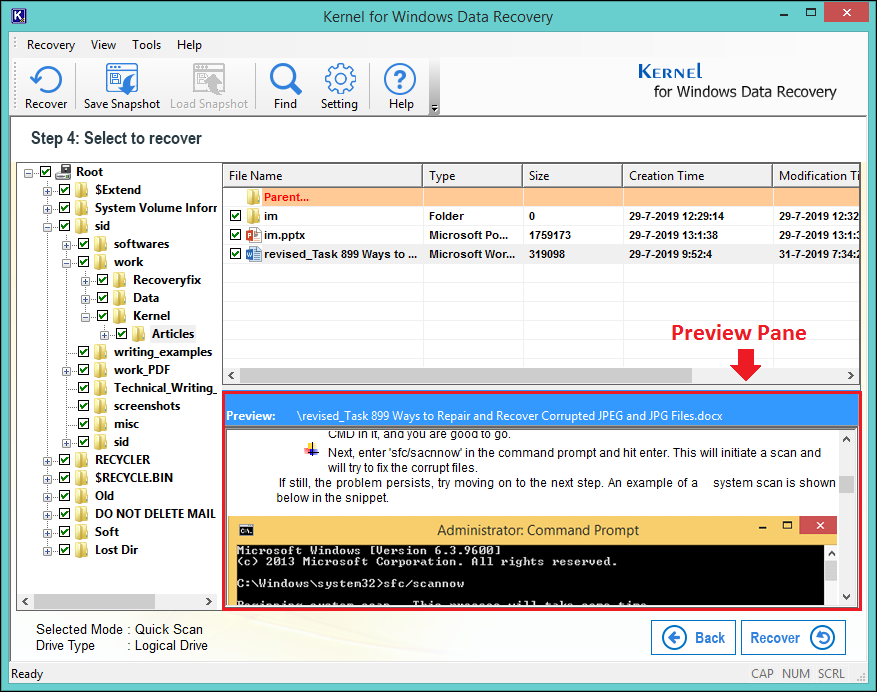Uncheck the DO NOT DELETE MAIL checkbox
This screenshot has height=692, width=877.
pos(65,514)
